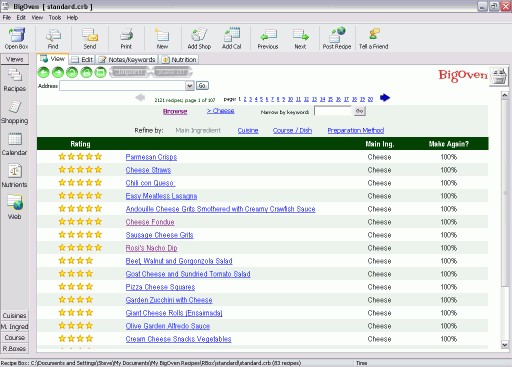512x367 pixels.
Task: Go to the Previous recipe icon
Action: click(268, 38)
